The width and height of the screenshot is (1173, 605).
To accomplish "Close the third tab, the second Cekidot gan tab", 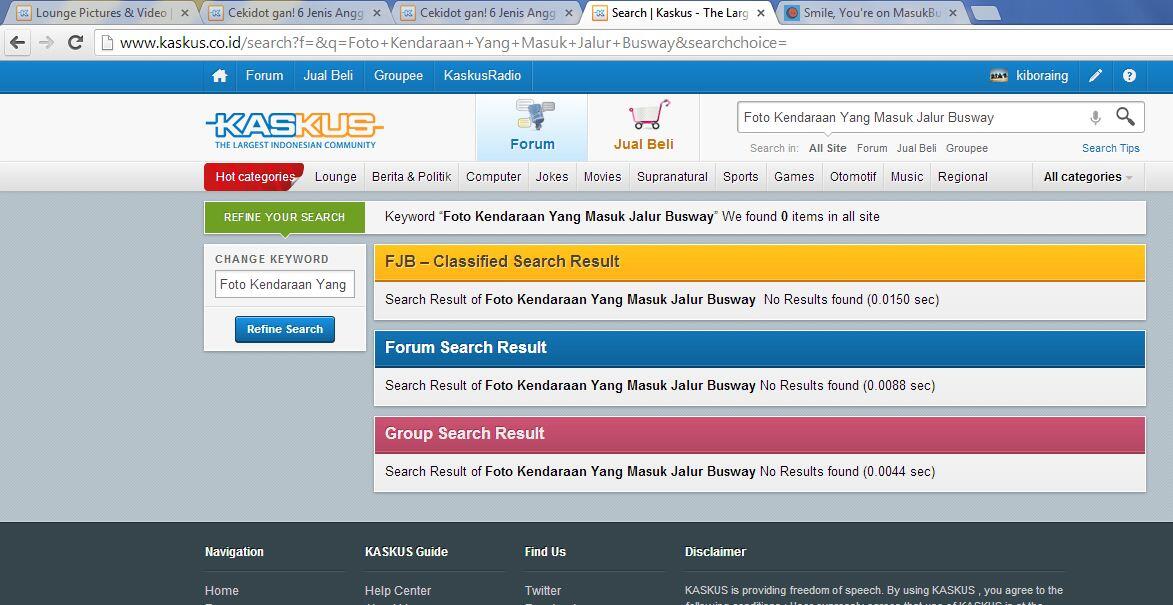I will point(569,13).
